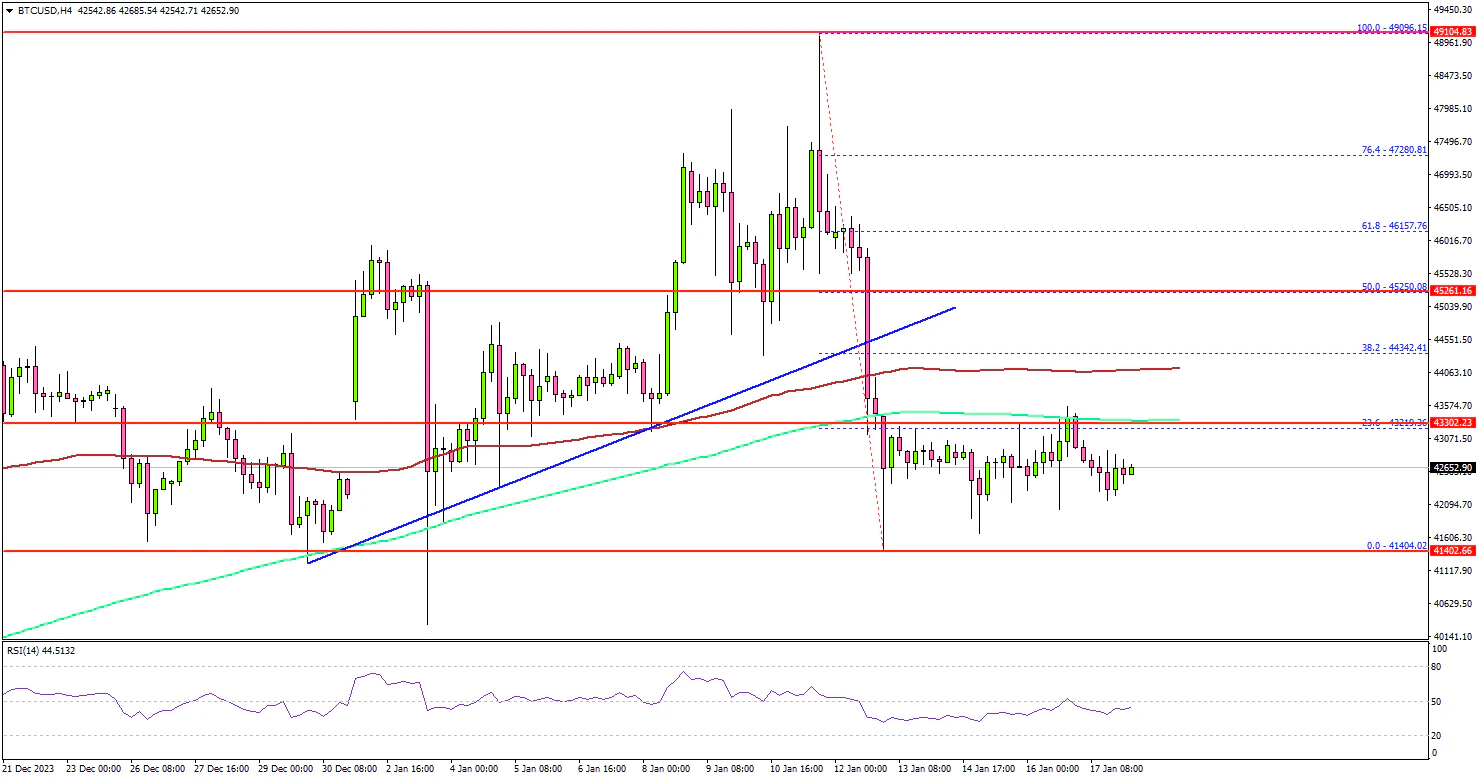Viewport: 1479px width, 780px height.
Task: Click the 17 Jan 08:00 time label
Action: click(x=1116, y=769)
